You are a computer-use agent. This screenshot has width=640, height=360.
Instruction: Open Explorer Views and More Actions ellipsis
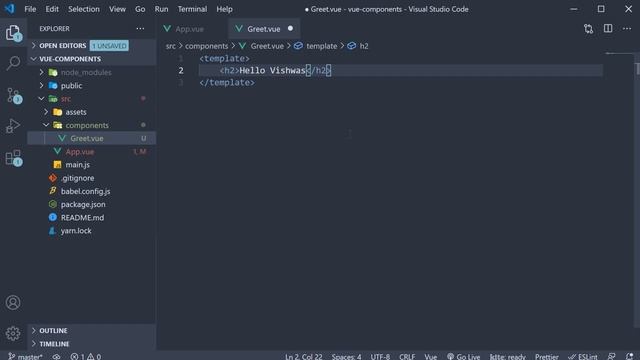140,29
